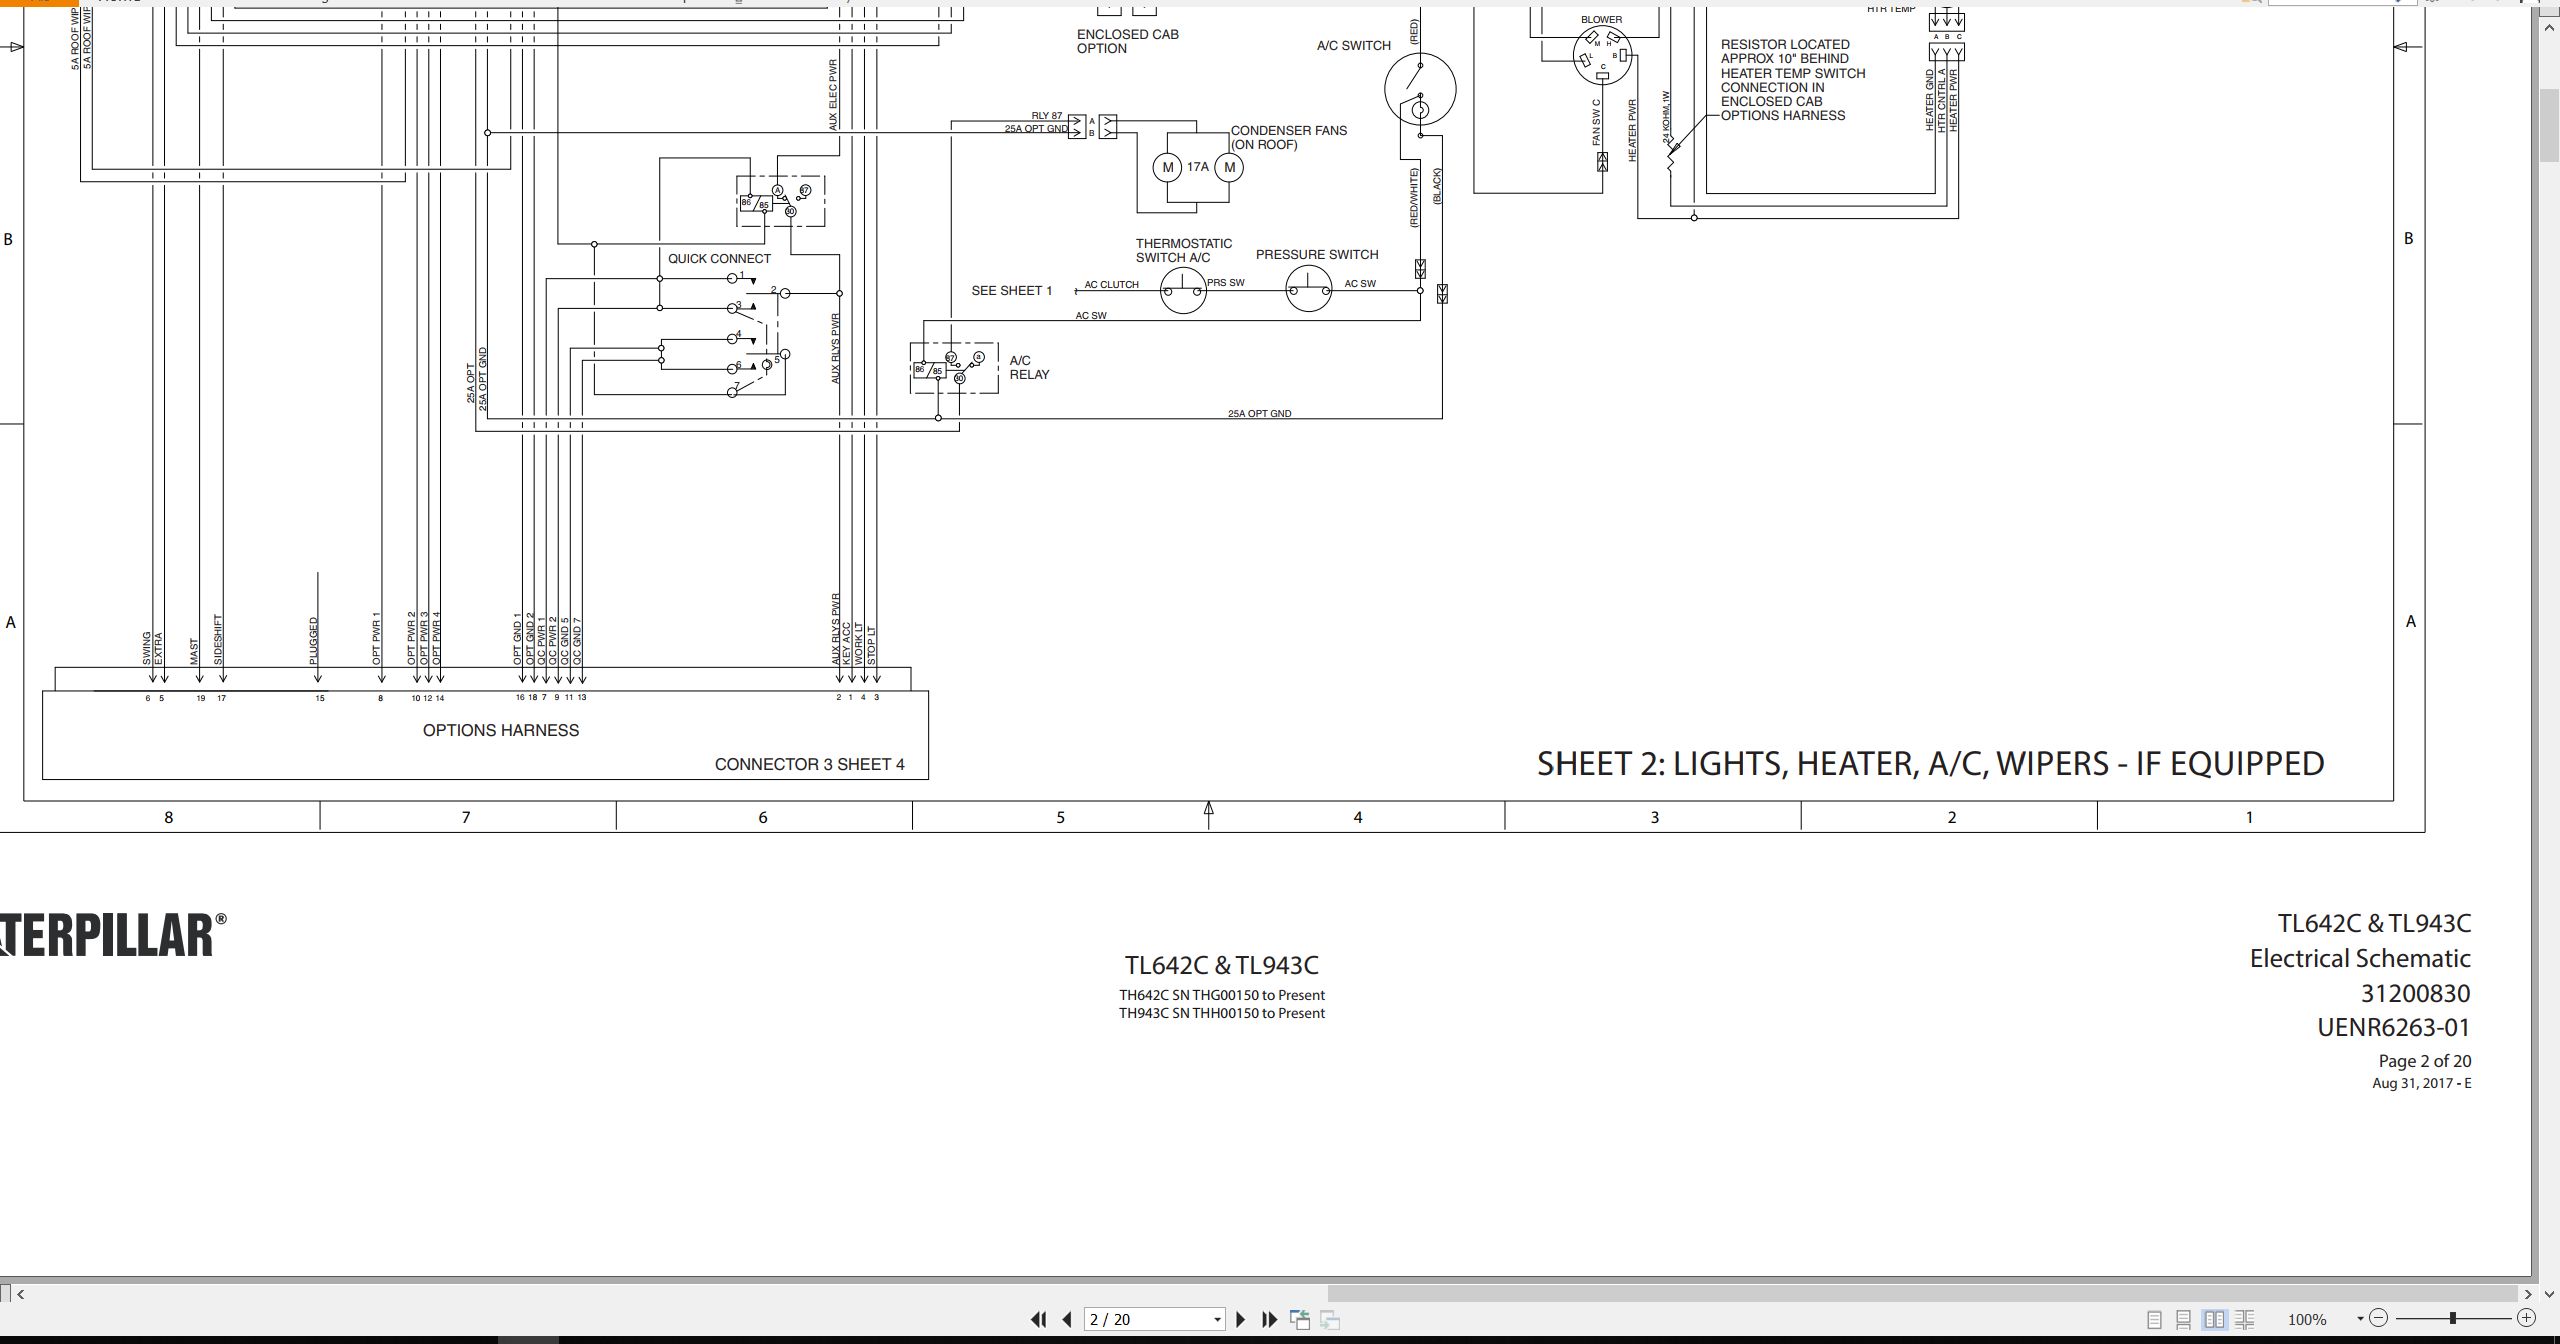Image resolution: width=2560 pixels, height=1344 pixels.
Task: Click the Caterpillar logo in footer
Action: click(x=113, y=935)
